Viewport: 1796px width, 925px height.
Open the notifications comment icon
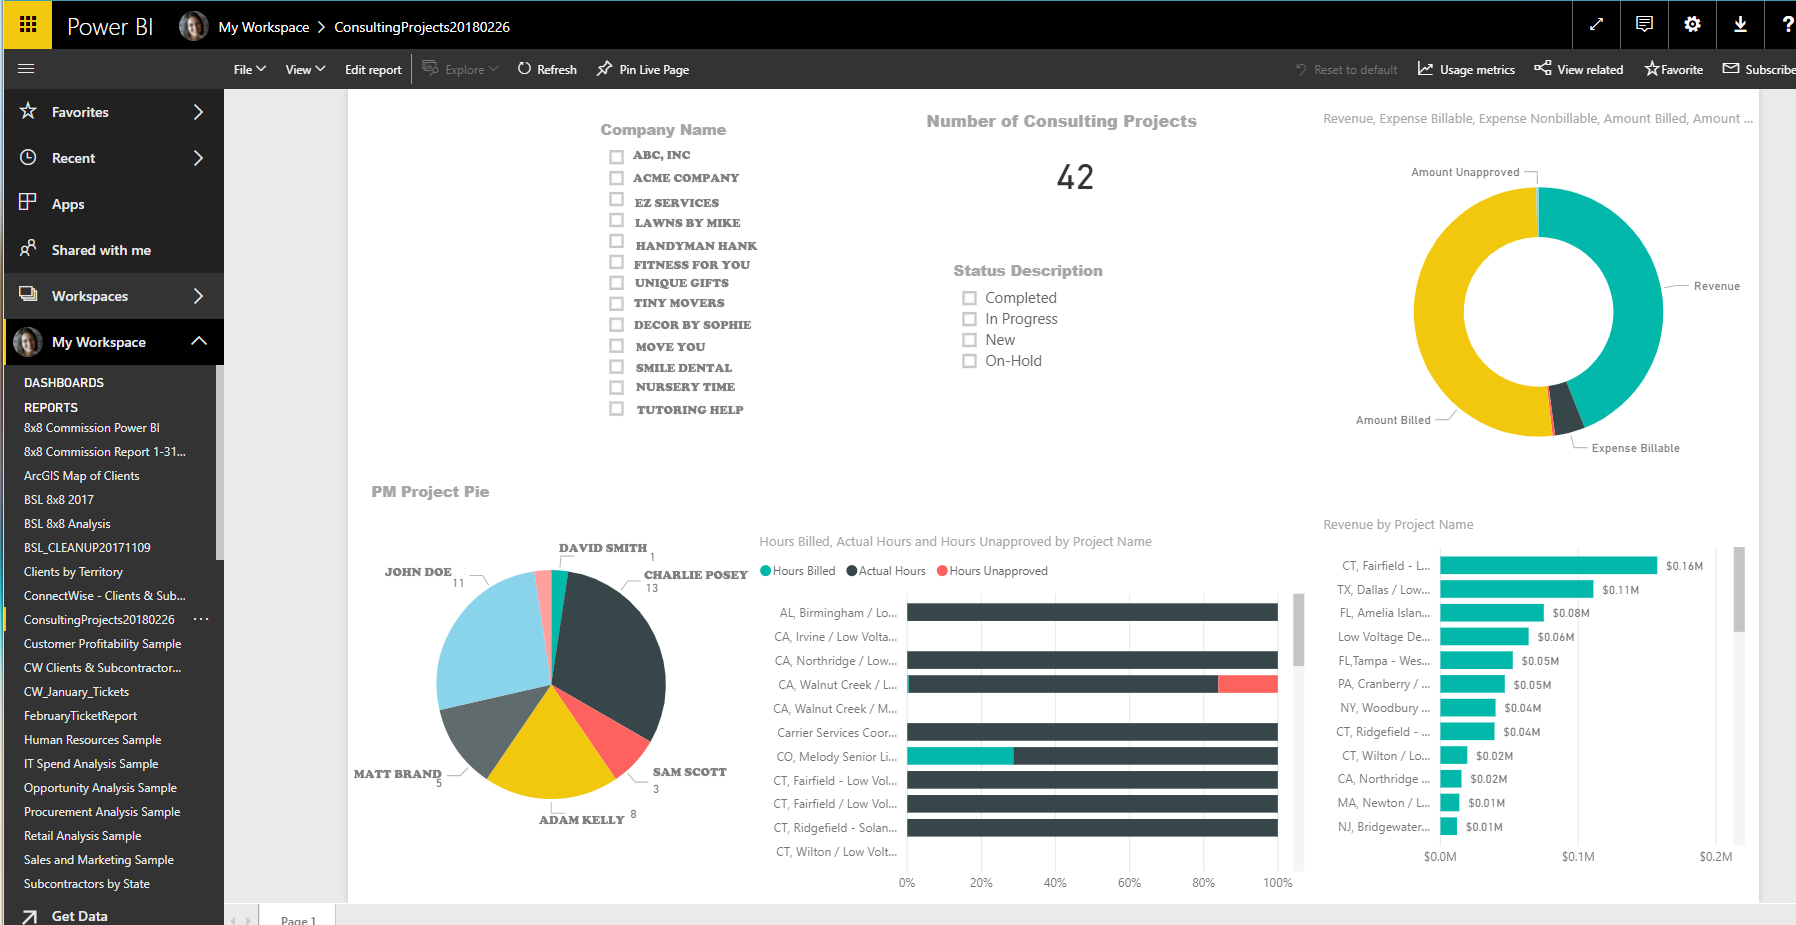click(1644, 25)
